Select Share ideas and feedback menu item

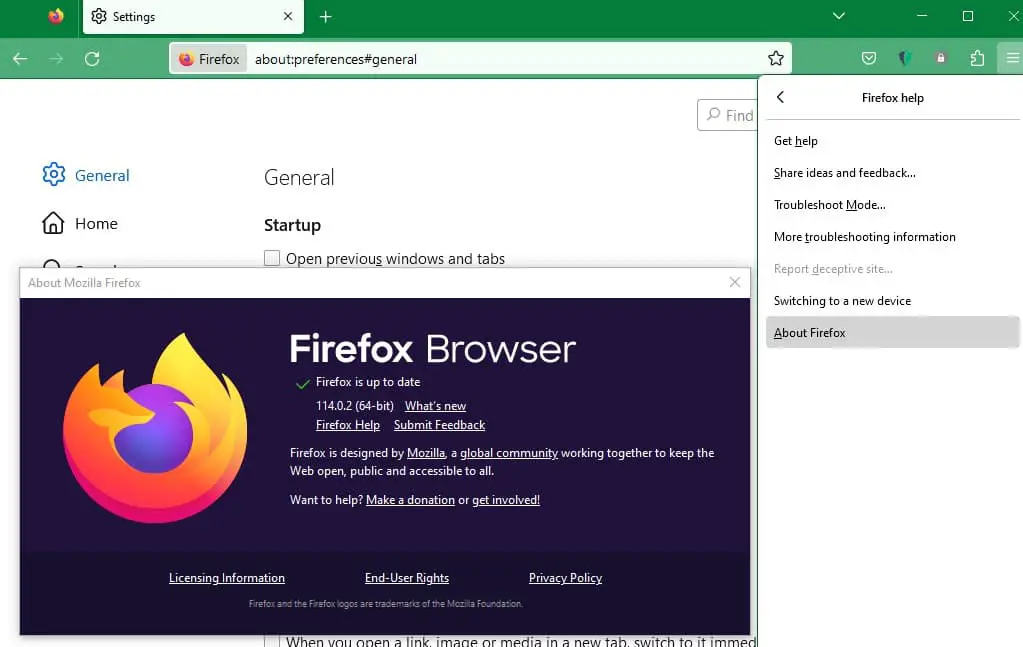coord(892,173)
